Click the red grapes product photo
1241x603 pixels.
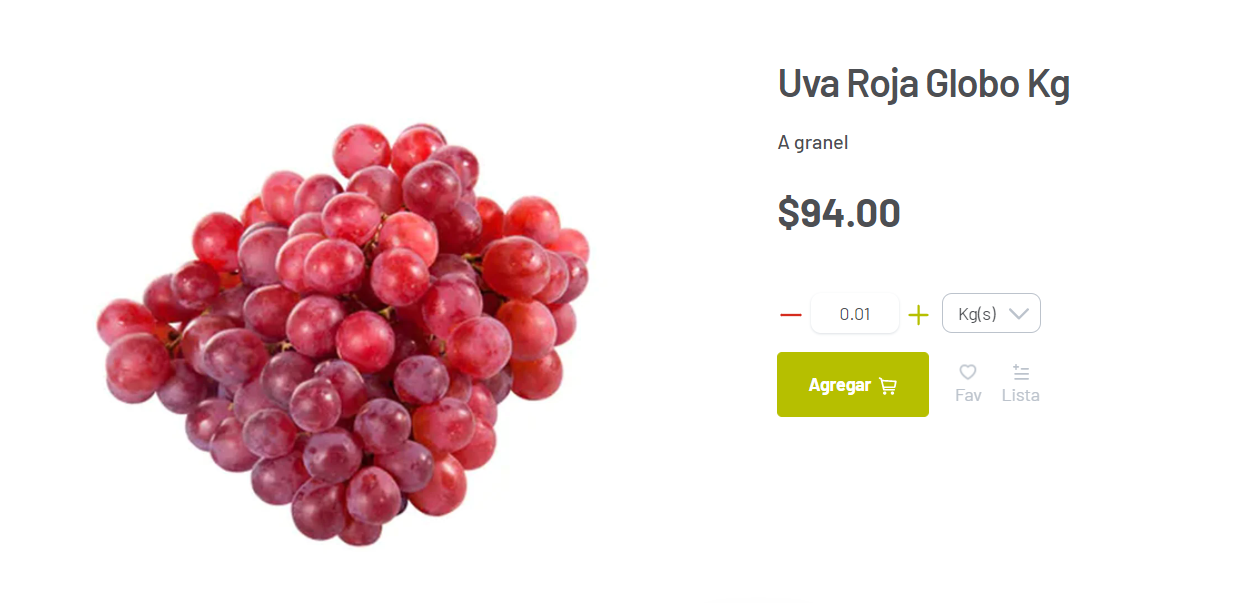pos(343,334)
